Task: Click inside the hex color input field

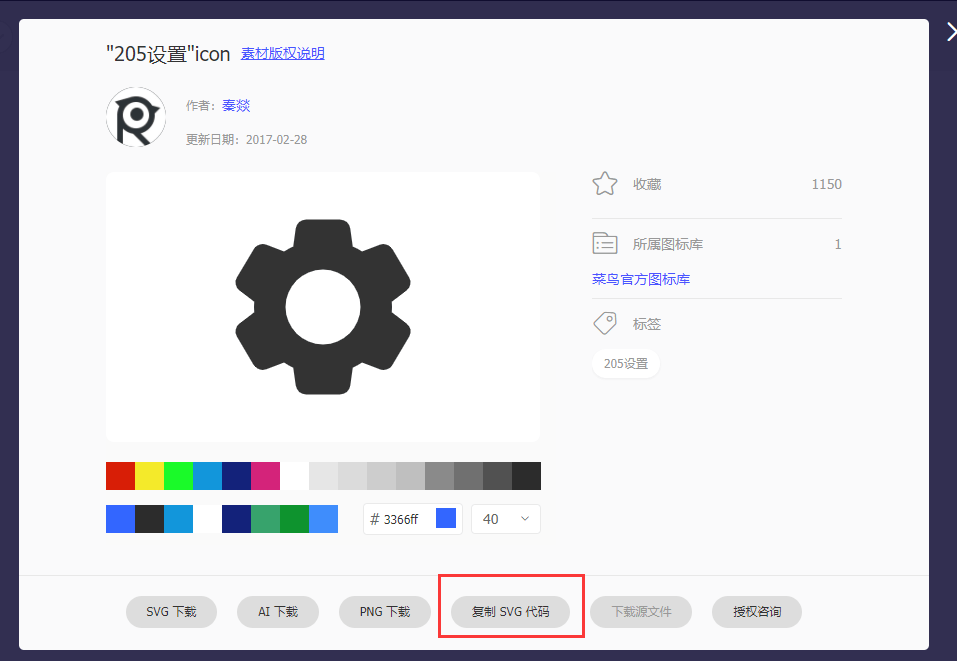Action: 398,518
